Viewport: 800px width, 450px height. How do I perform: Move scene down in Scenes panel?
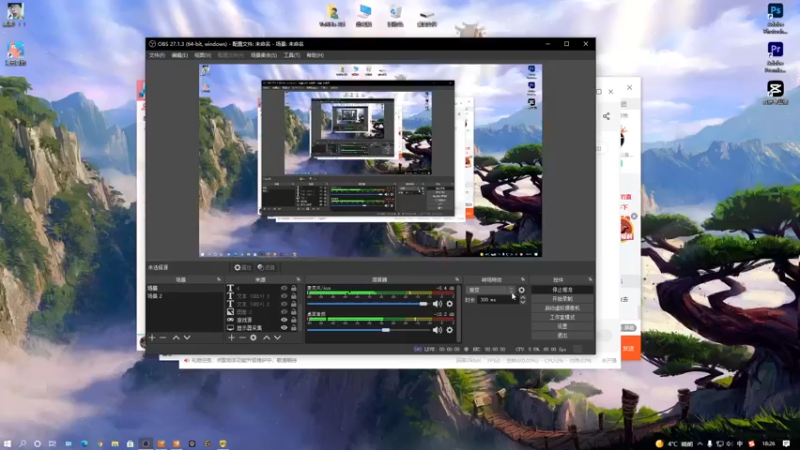coord(187,337)
